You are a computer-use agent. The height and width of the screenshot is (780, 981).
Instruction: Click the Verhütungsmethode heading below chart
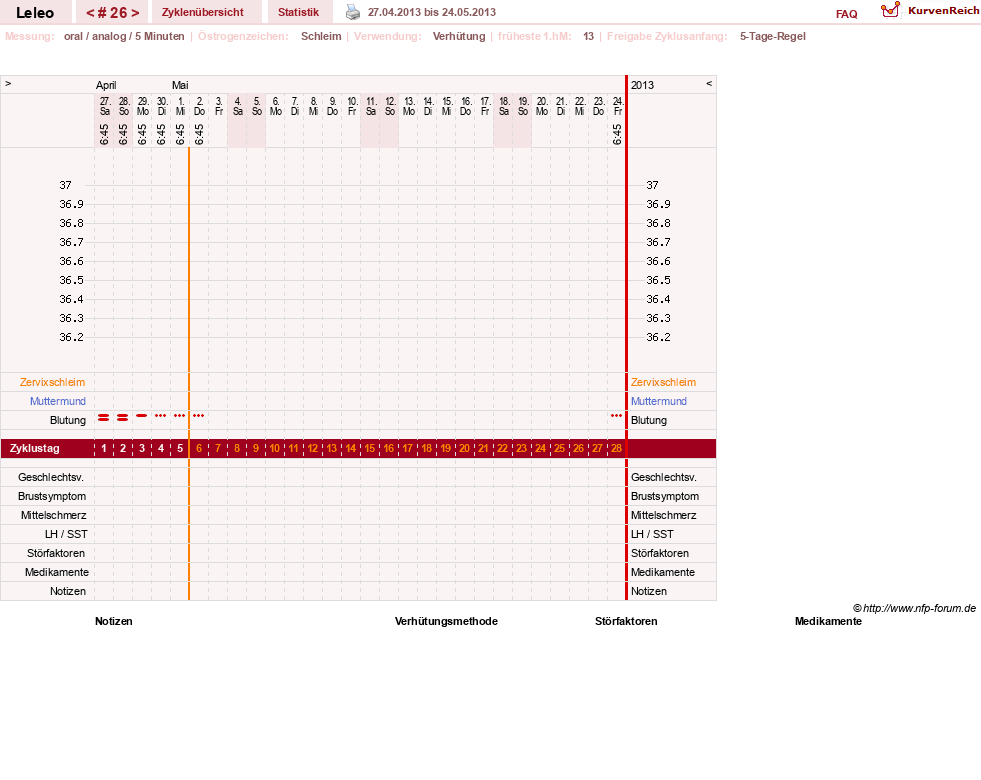click(446, 621)
